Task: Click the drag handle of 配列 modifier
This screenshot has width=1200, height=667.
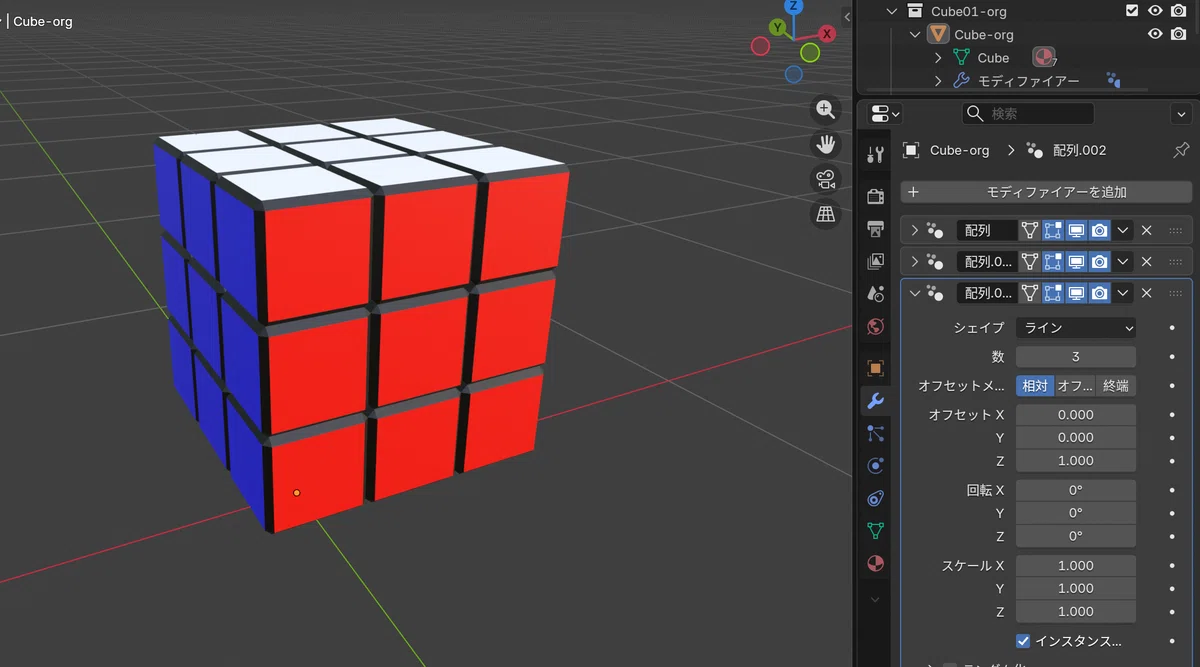Action: 1175,230
